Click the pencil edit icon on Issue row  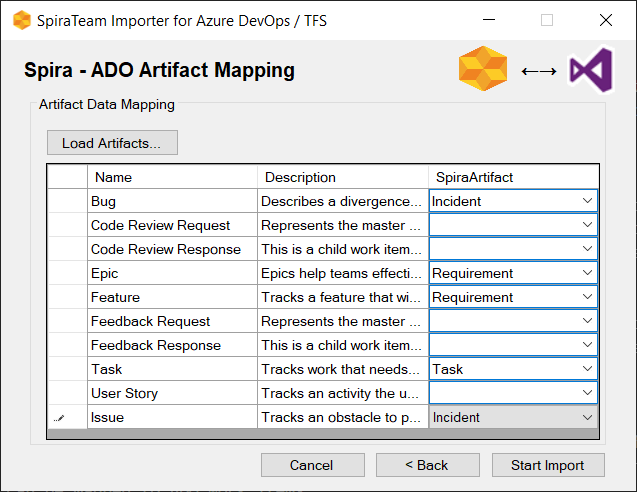[58, 418]
